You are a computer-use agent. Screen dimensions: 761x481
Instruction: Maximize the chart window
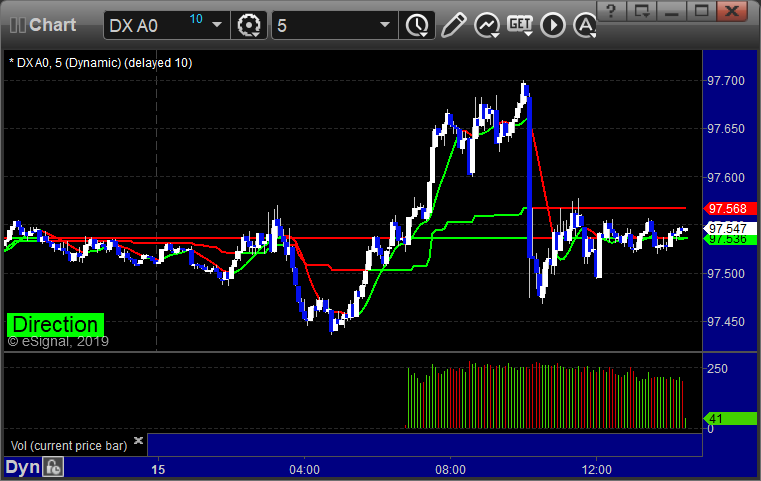tap(701, 10)
